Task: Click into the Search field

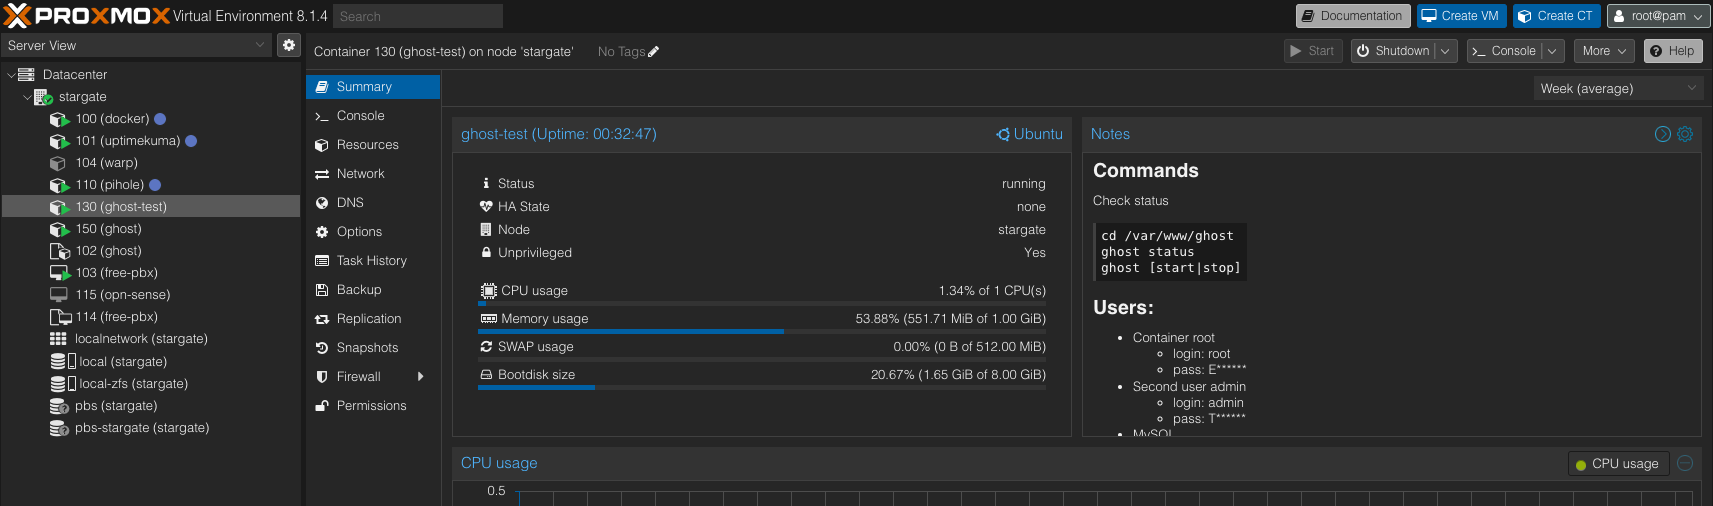Action: click(x=418, y=16)
